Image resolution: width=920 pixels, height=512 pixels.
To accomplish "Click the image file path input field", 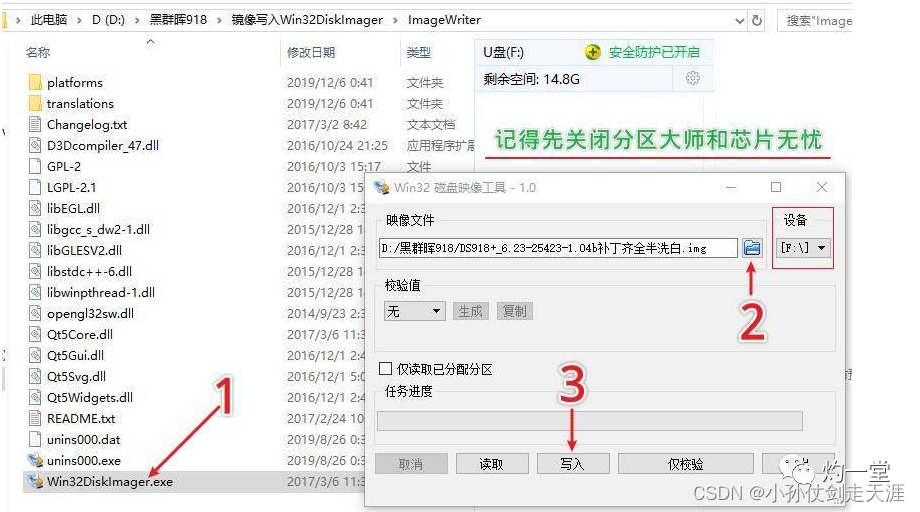I will click(558, 248).
